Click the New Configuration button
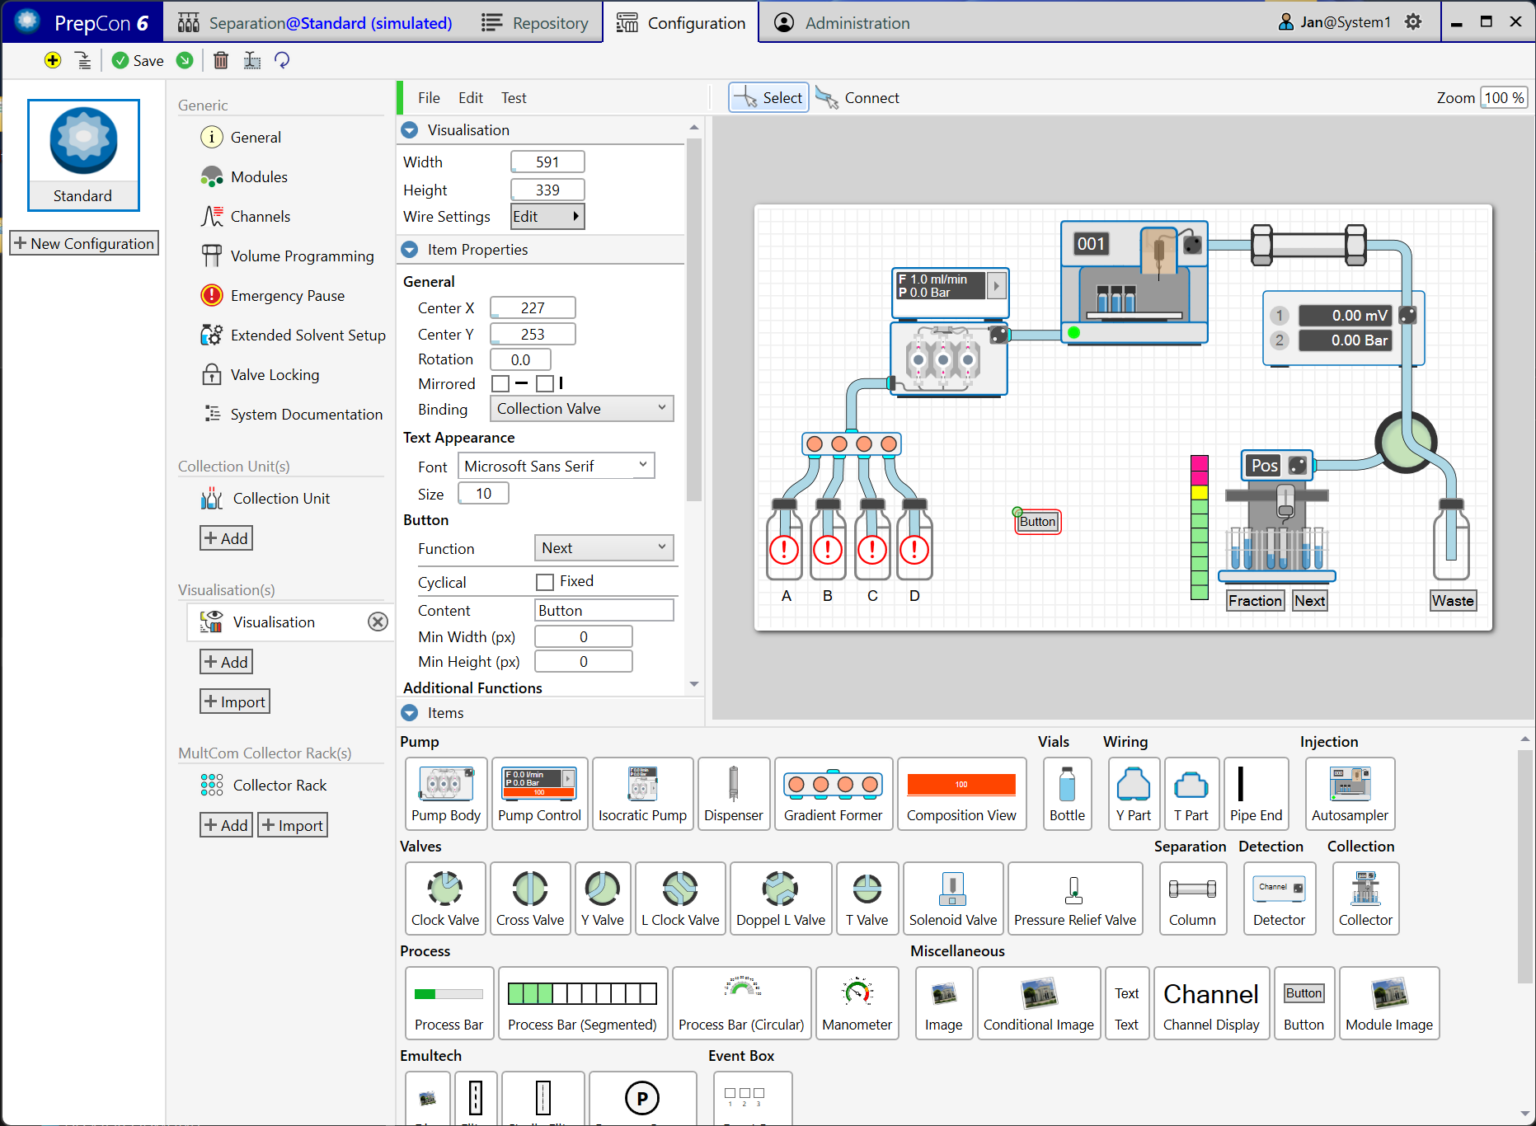The width and height of the screenshot is (1536, 1126). (x=84, y=243)
